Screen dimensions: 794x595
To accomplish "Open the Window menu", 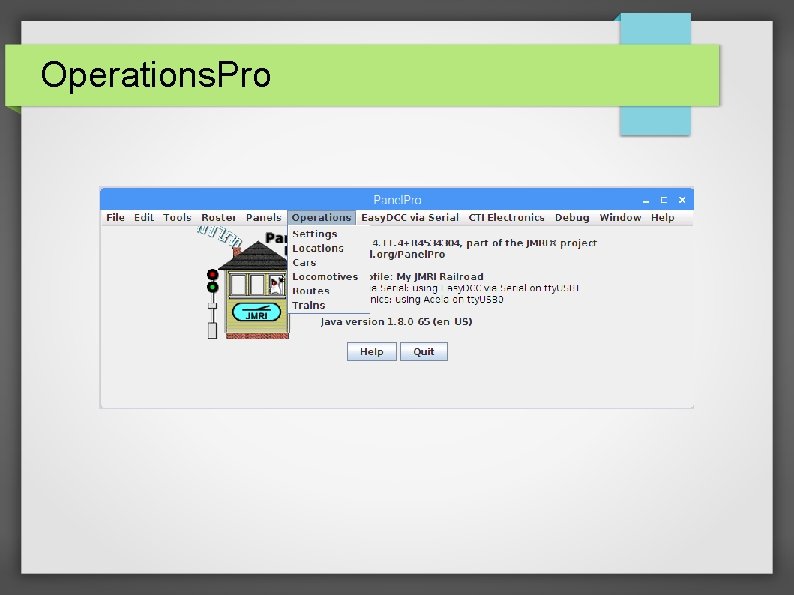I will (x=620, y=218).
